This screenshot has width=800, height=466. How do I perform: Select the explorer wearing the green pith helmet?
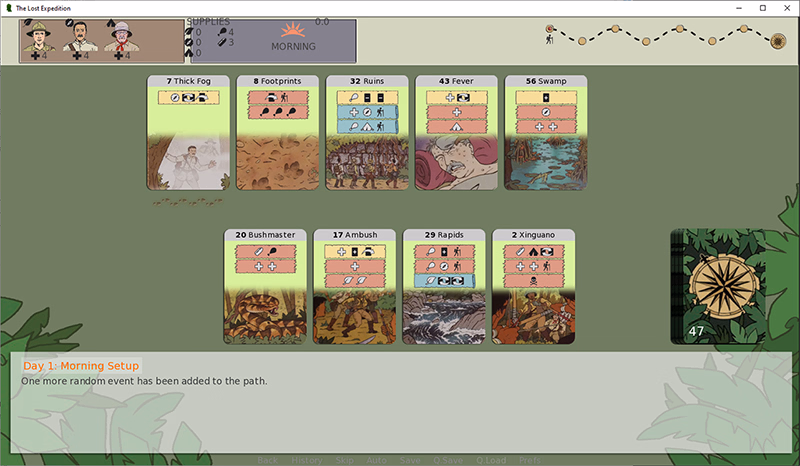(x=38, y=37)
